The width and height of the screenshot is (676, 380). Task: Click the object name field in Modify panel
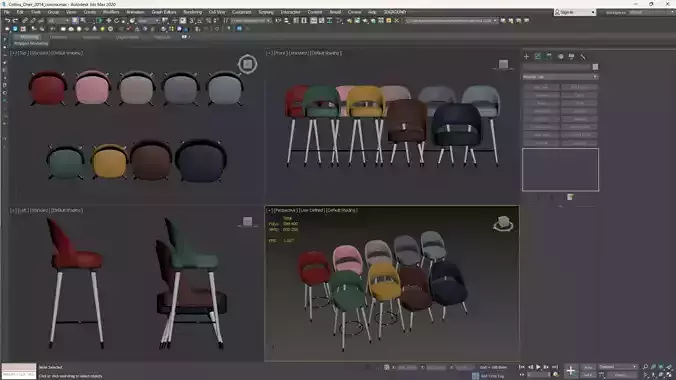(x=557, y=67)
